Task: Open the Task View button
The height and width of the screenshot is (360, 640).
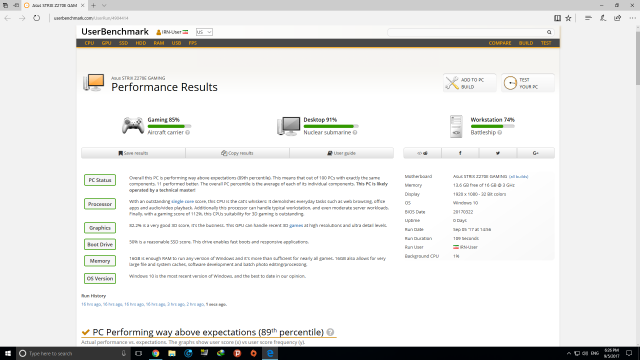Action: tap(139, 353)
